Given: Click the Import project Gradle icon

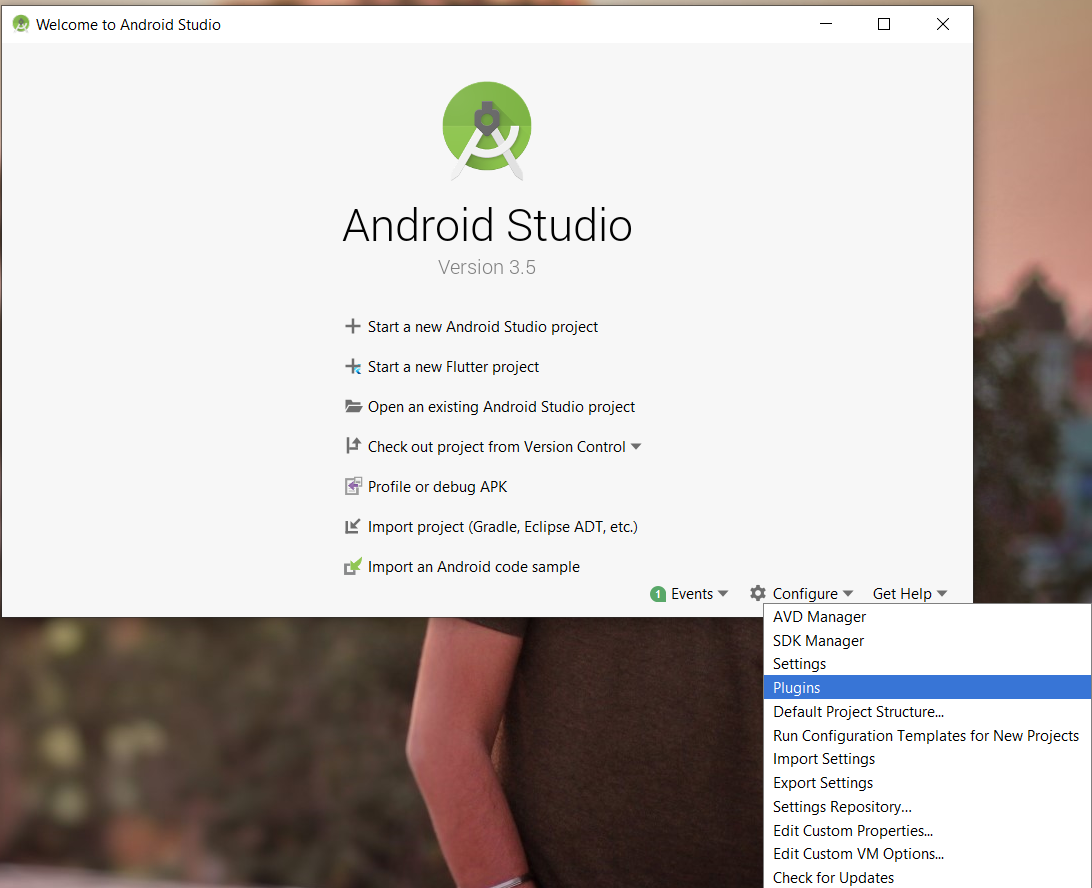Looking at the screenshot, I should click(x=352, y=526).
